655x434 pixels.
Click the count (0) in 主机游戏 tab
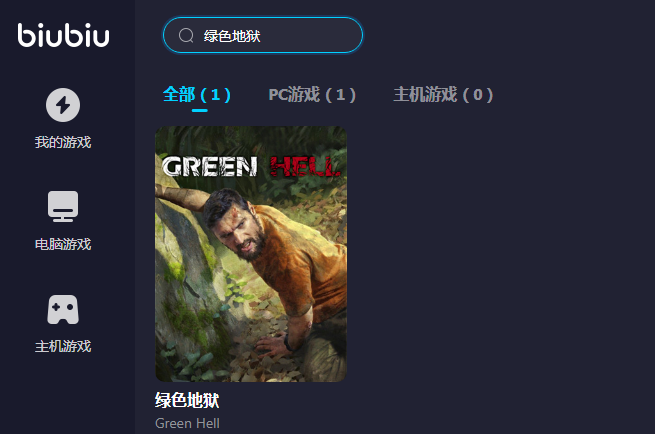[478, 95]
